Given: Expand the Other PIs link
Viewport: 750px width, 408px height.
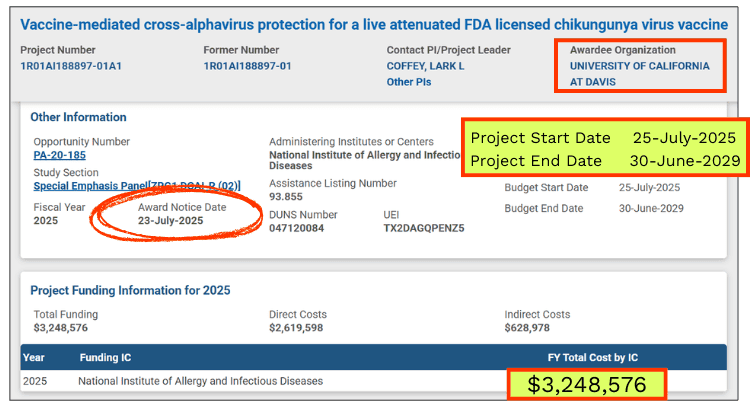Looking at the screenshot, I should [x=408, y=82].
